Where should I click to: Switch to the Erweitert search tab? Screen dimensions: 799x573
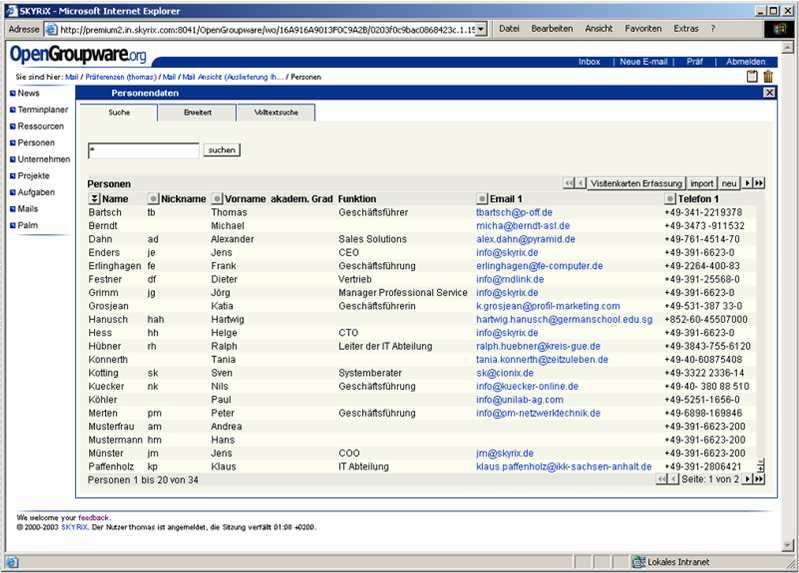[197, 113]
